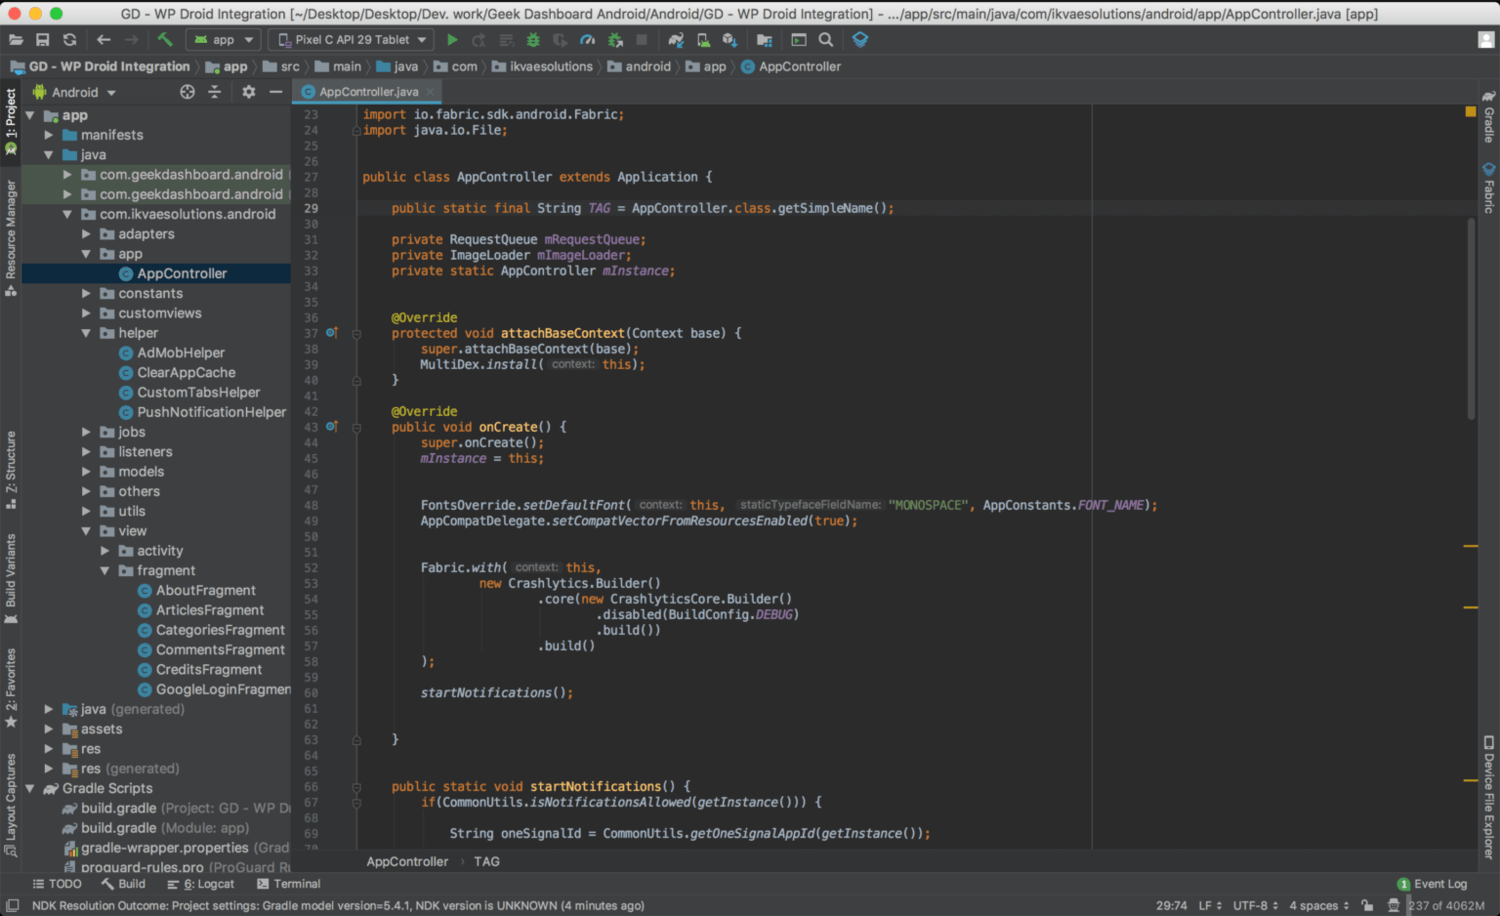Image resolution: width=1500 pixels, height=916 pixels.
Task: Switch to the Terminal tab
Action: pyautogui.click(x=288, y=884)
